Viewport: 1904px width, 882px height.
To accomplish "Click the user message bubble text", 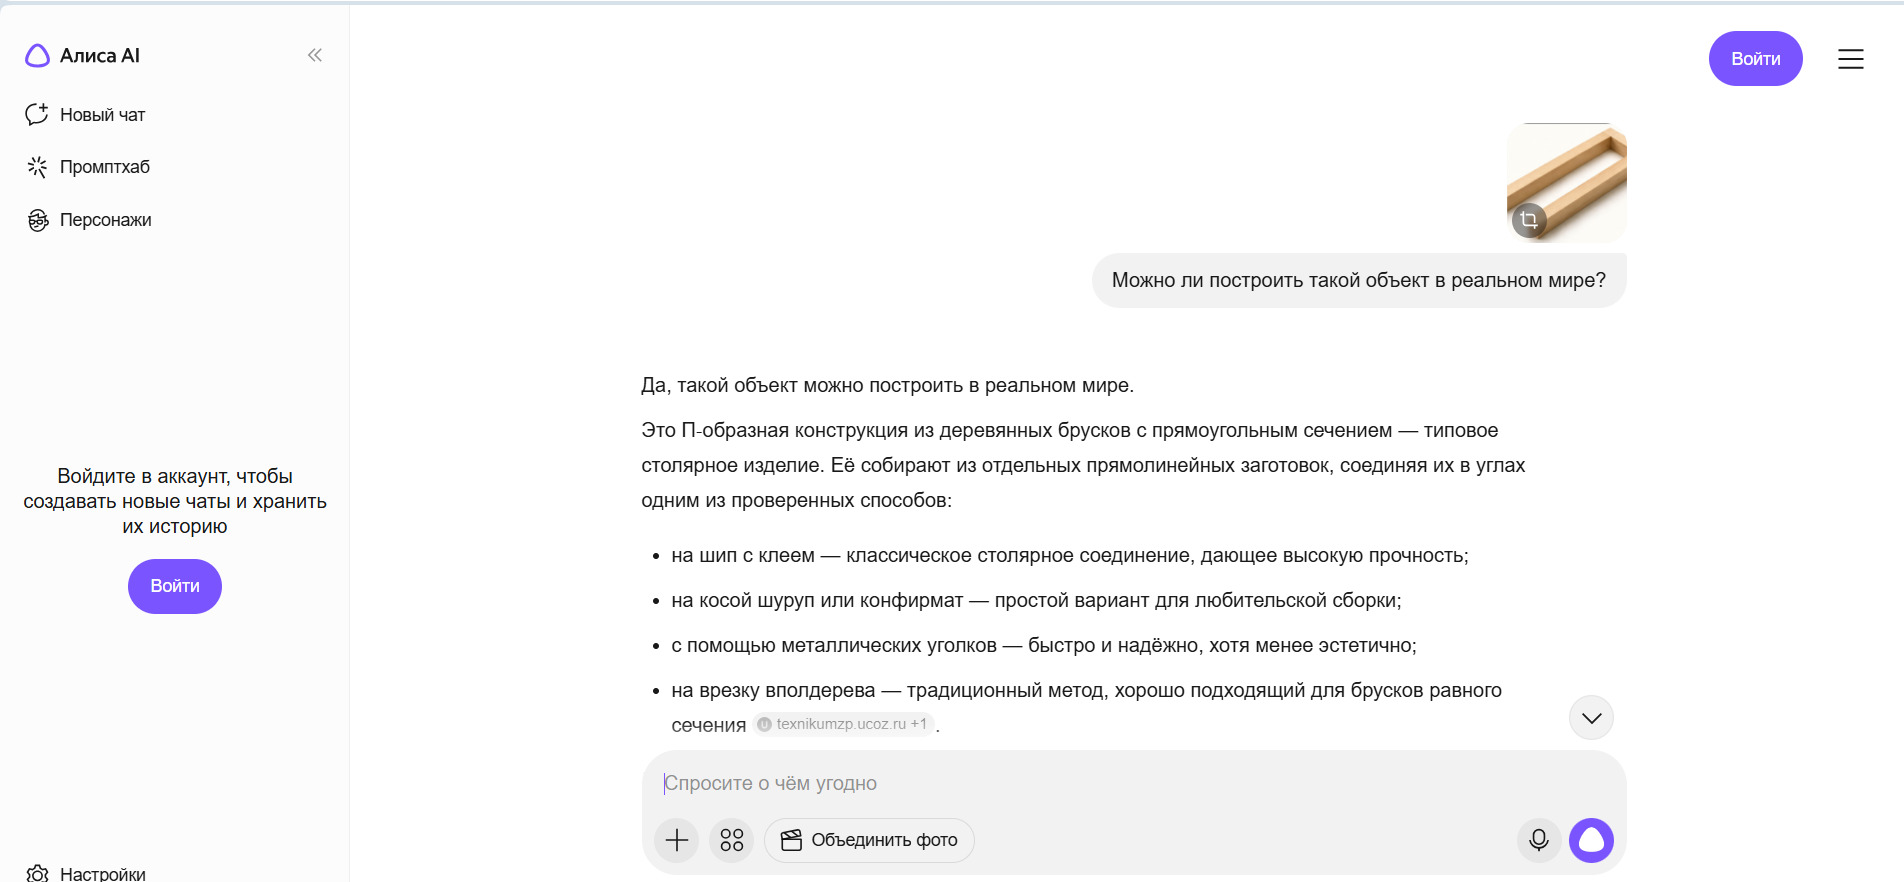I will pyautogui.click(x=1359, y=280).
